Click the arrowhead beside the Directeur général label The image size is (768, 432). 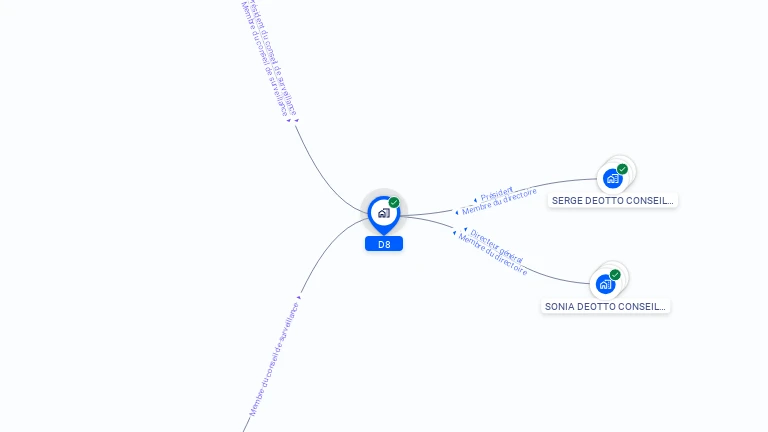point(466,231)
